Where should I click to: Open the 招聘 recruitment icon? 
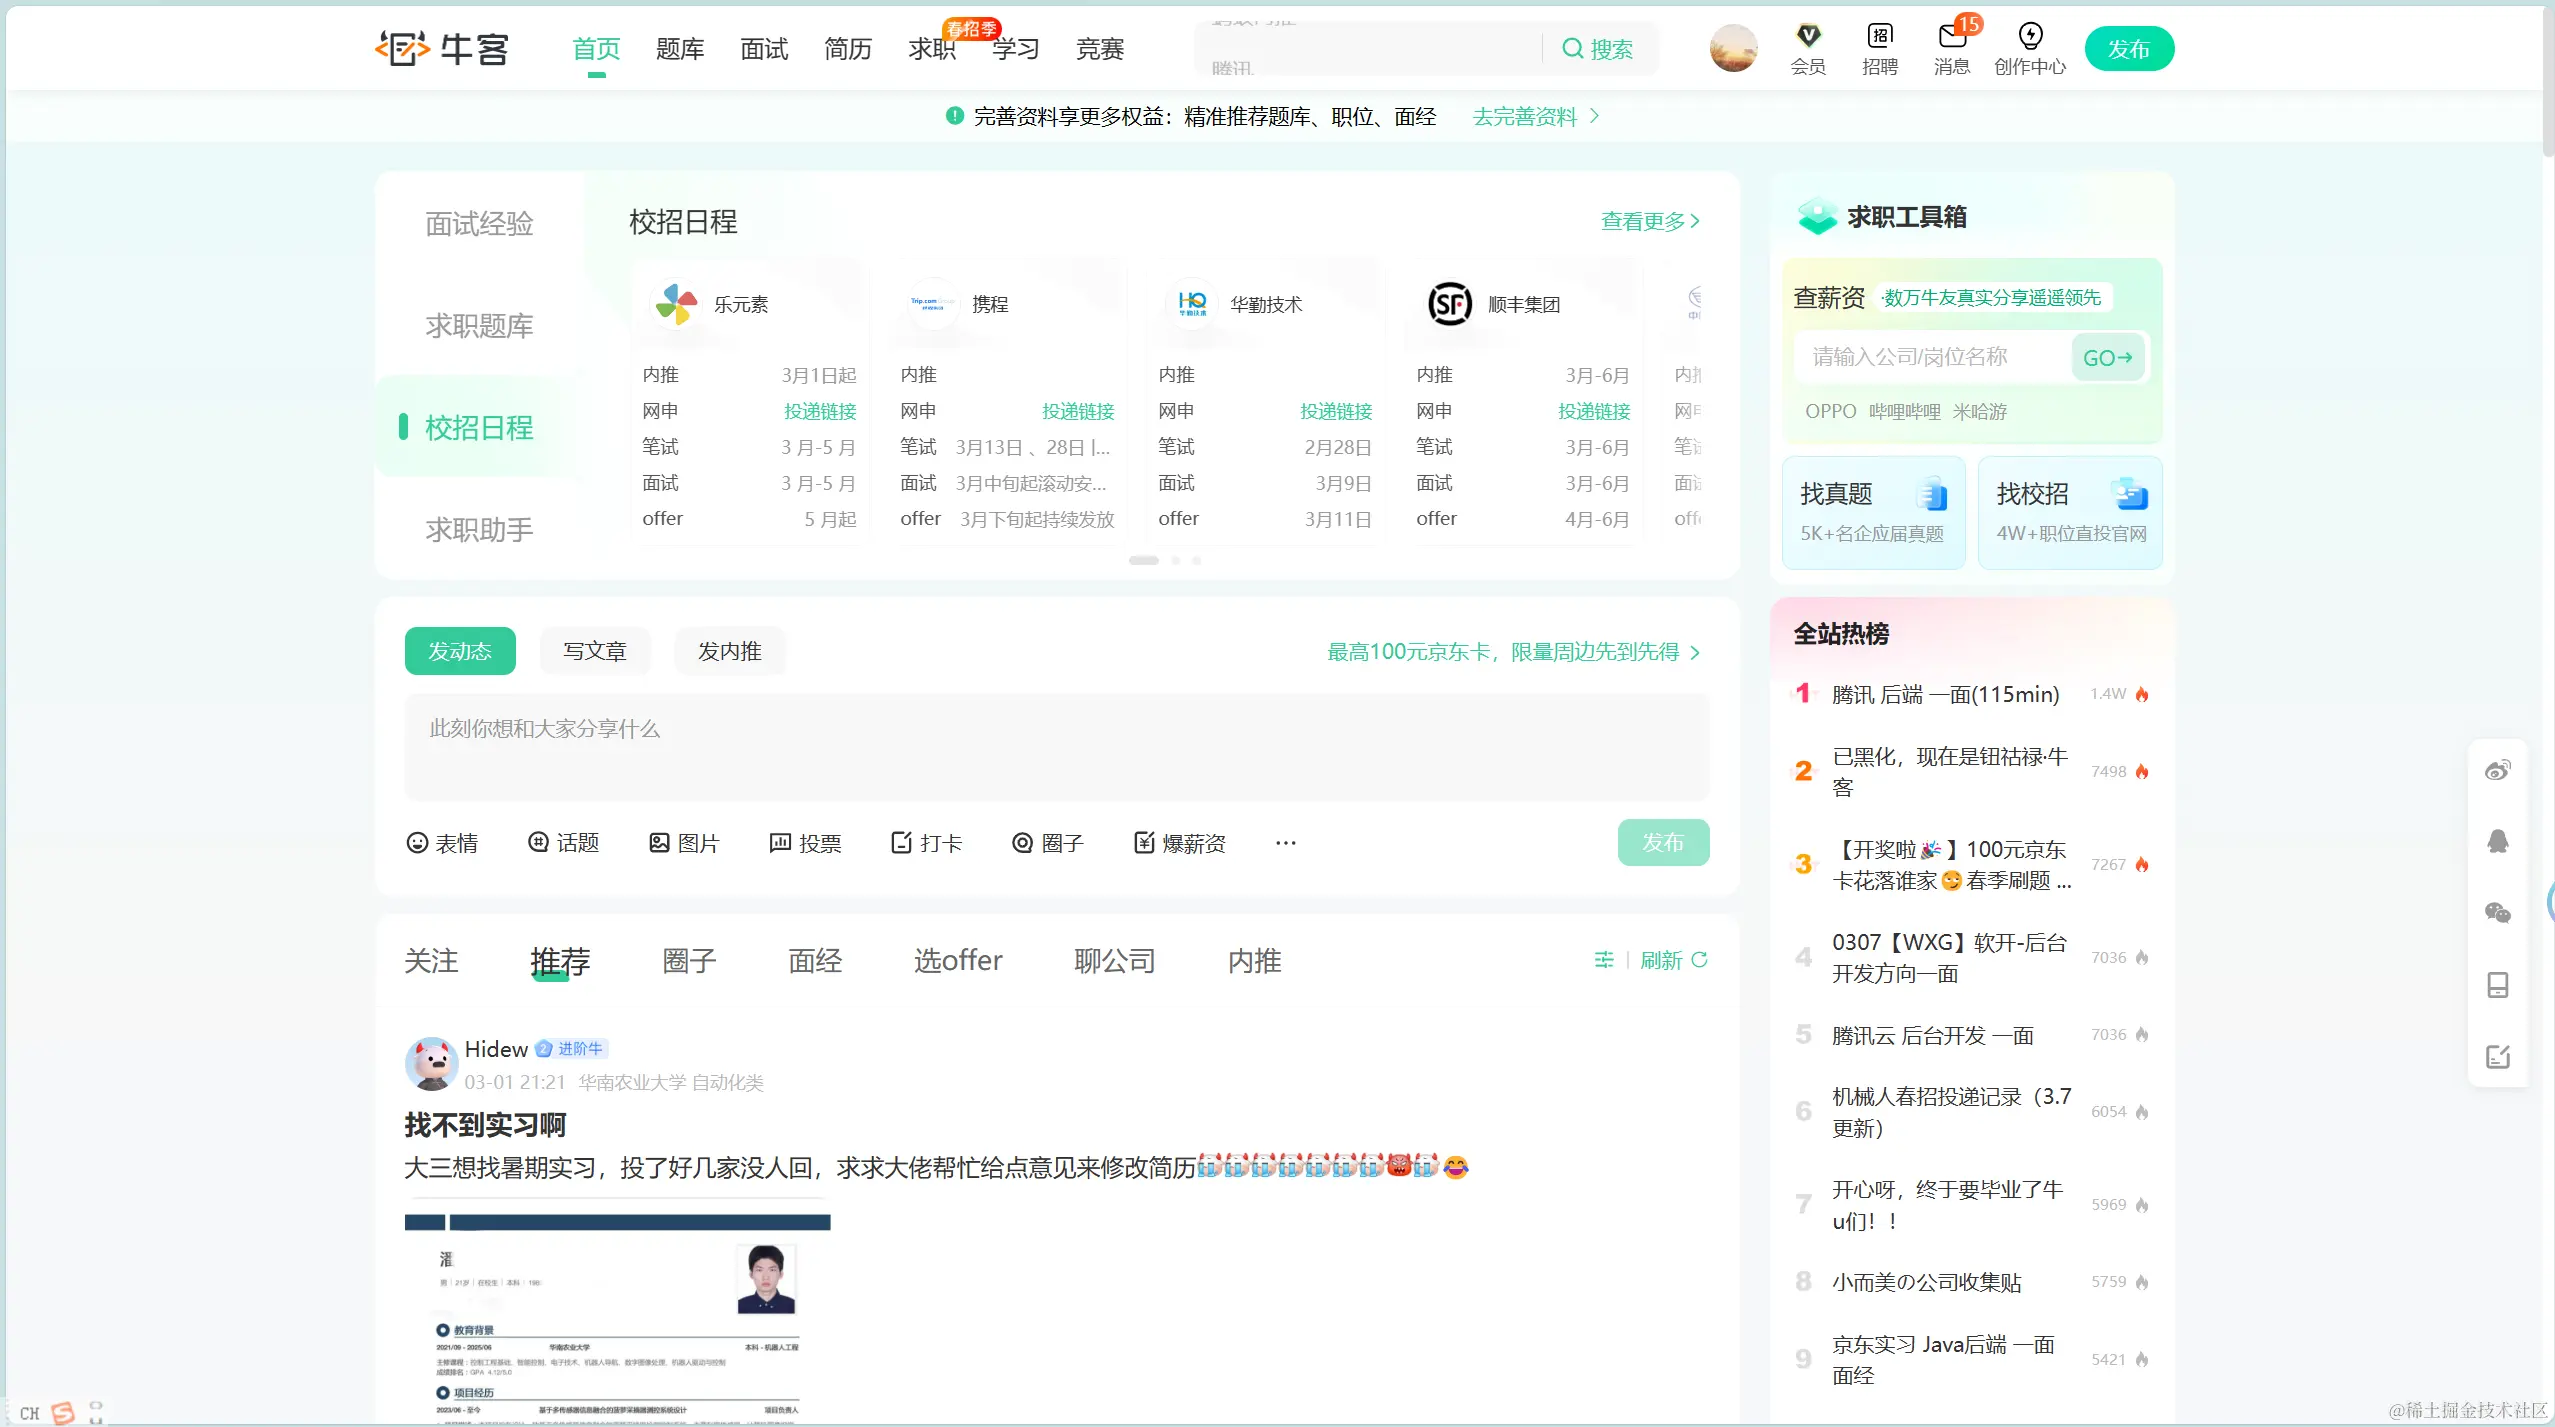(1879, 48)
